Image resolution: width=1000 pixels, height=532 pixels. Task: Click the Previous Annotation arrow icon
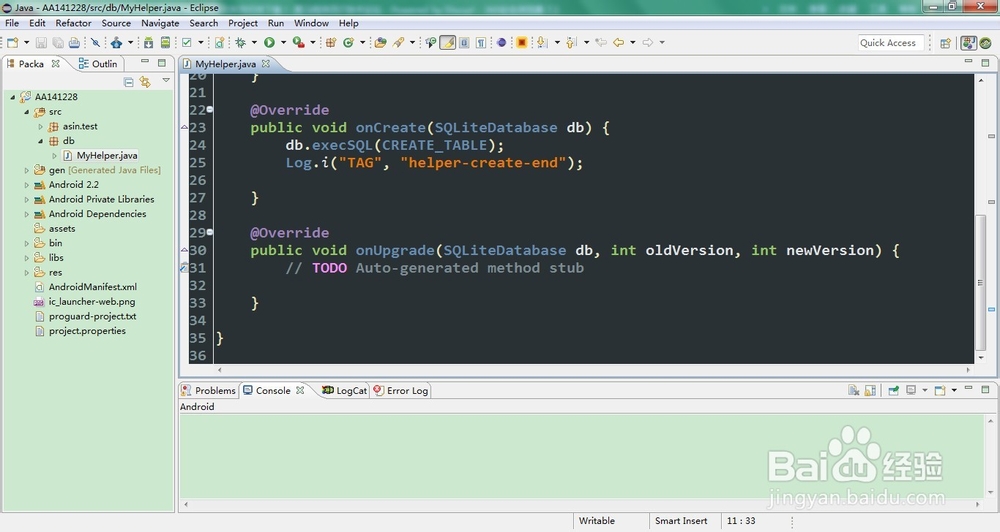571,43
